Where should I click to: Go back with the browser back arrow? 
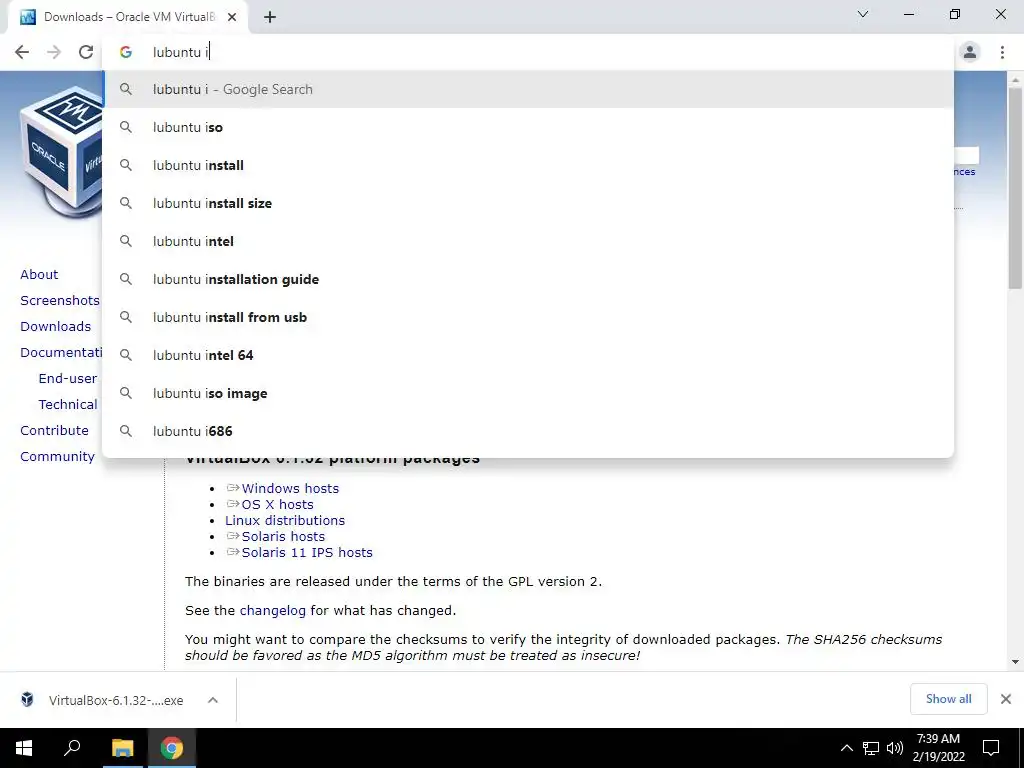(22, 52)
